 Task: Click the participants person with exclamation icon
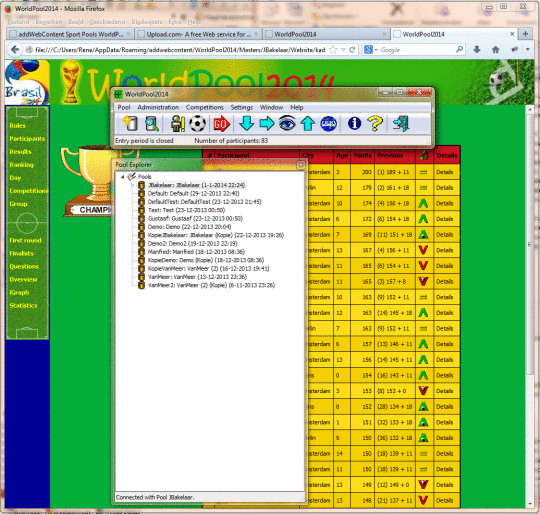(x=177, y=124)
